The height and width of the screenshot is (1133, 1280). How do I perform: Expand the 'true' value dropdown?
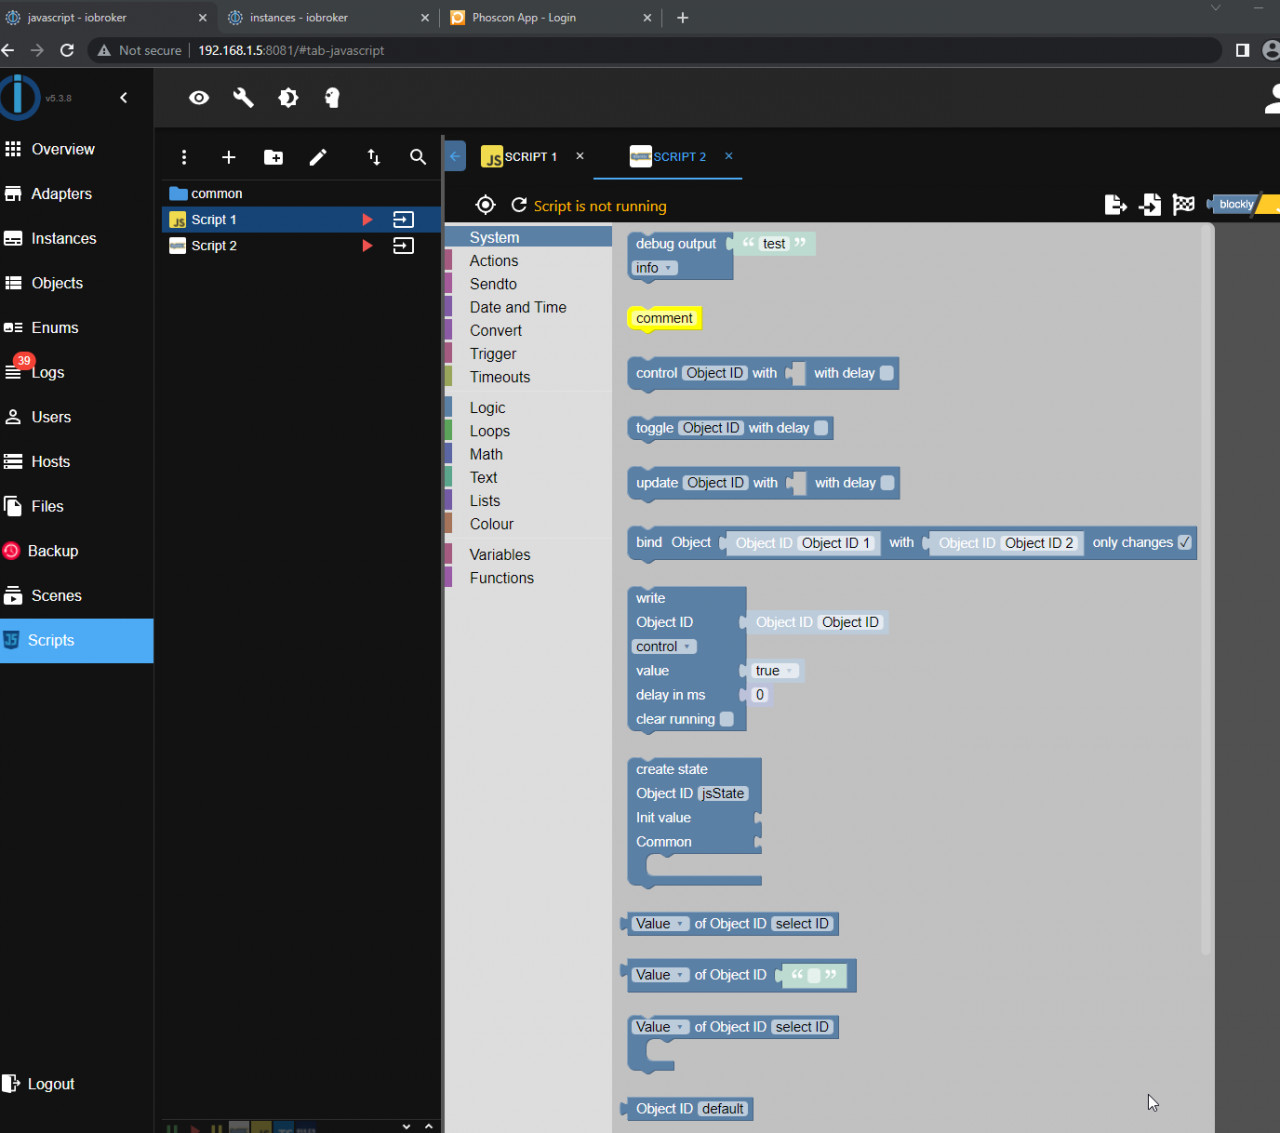(775, 671)
